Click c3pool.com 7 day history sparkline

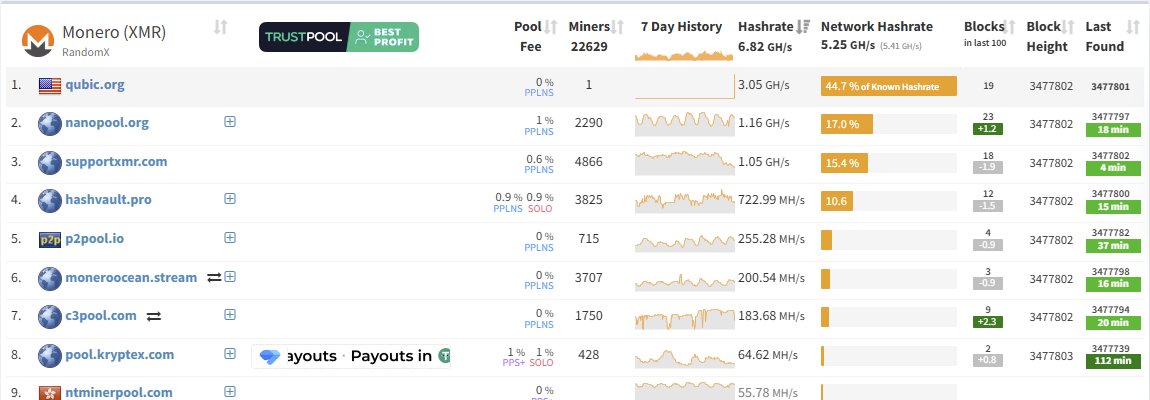click(x=684, y=317)
